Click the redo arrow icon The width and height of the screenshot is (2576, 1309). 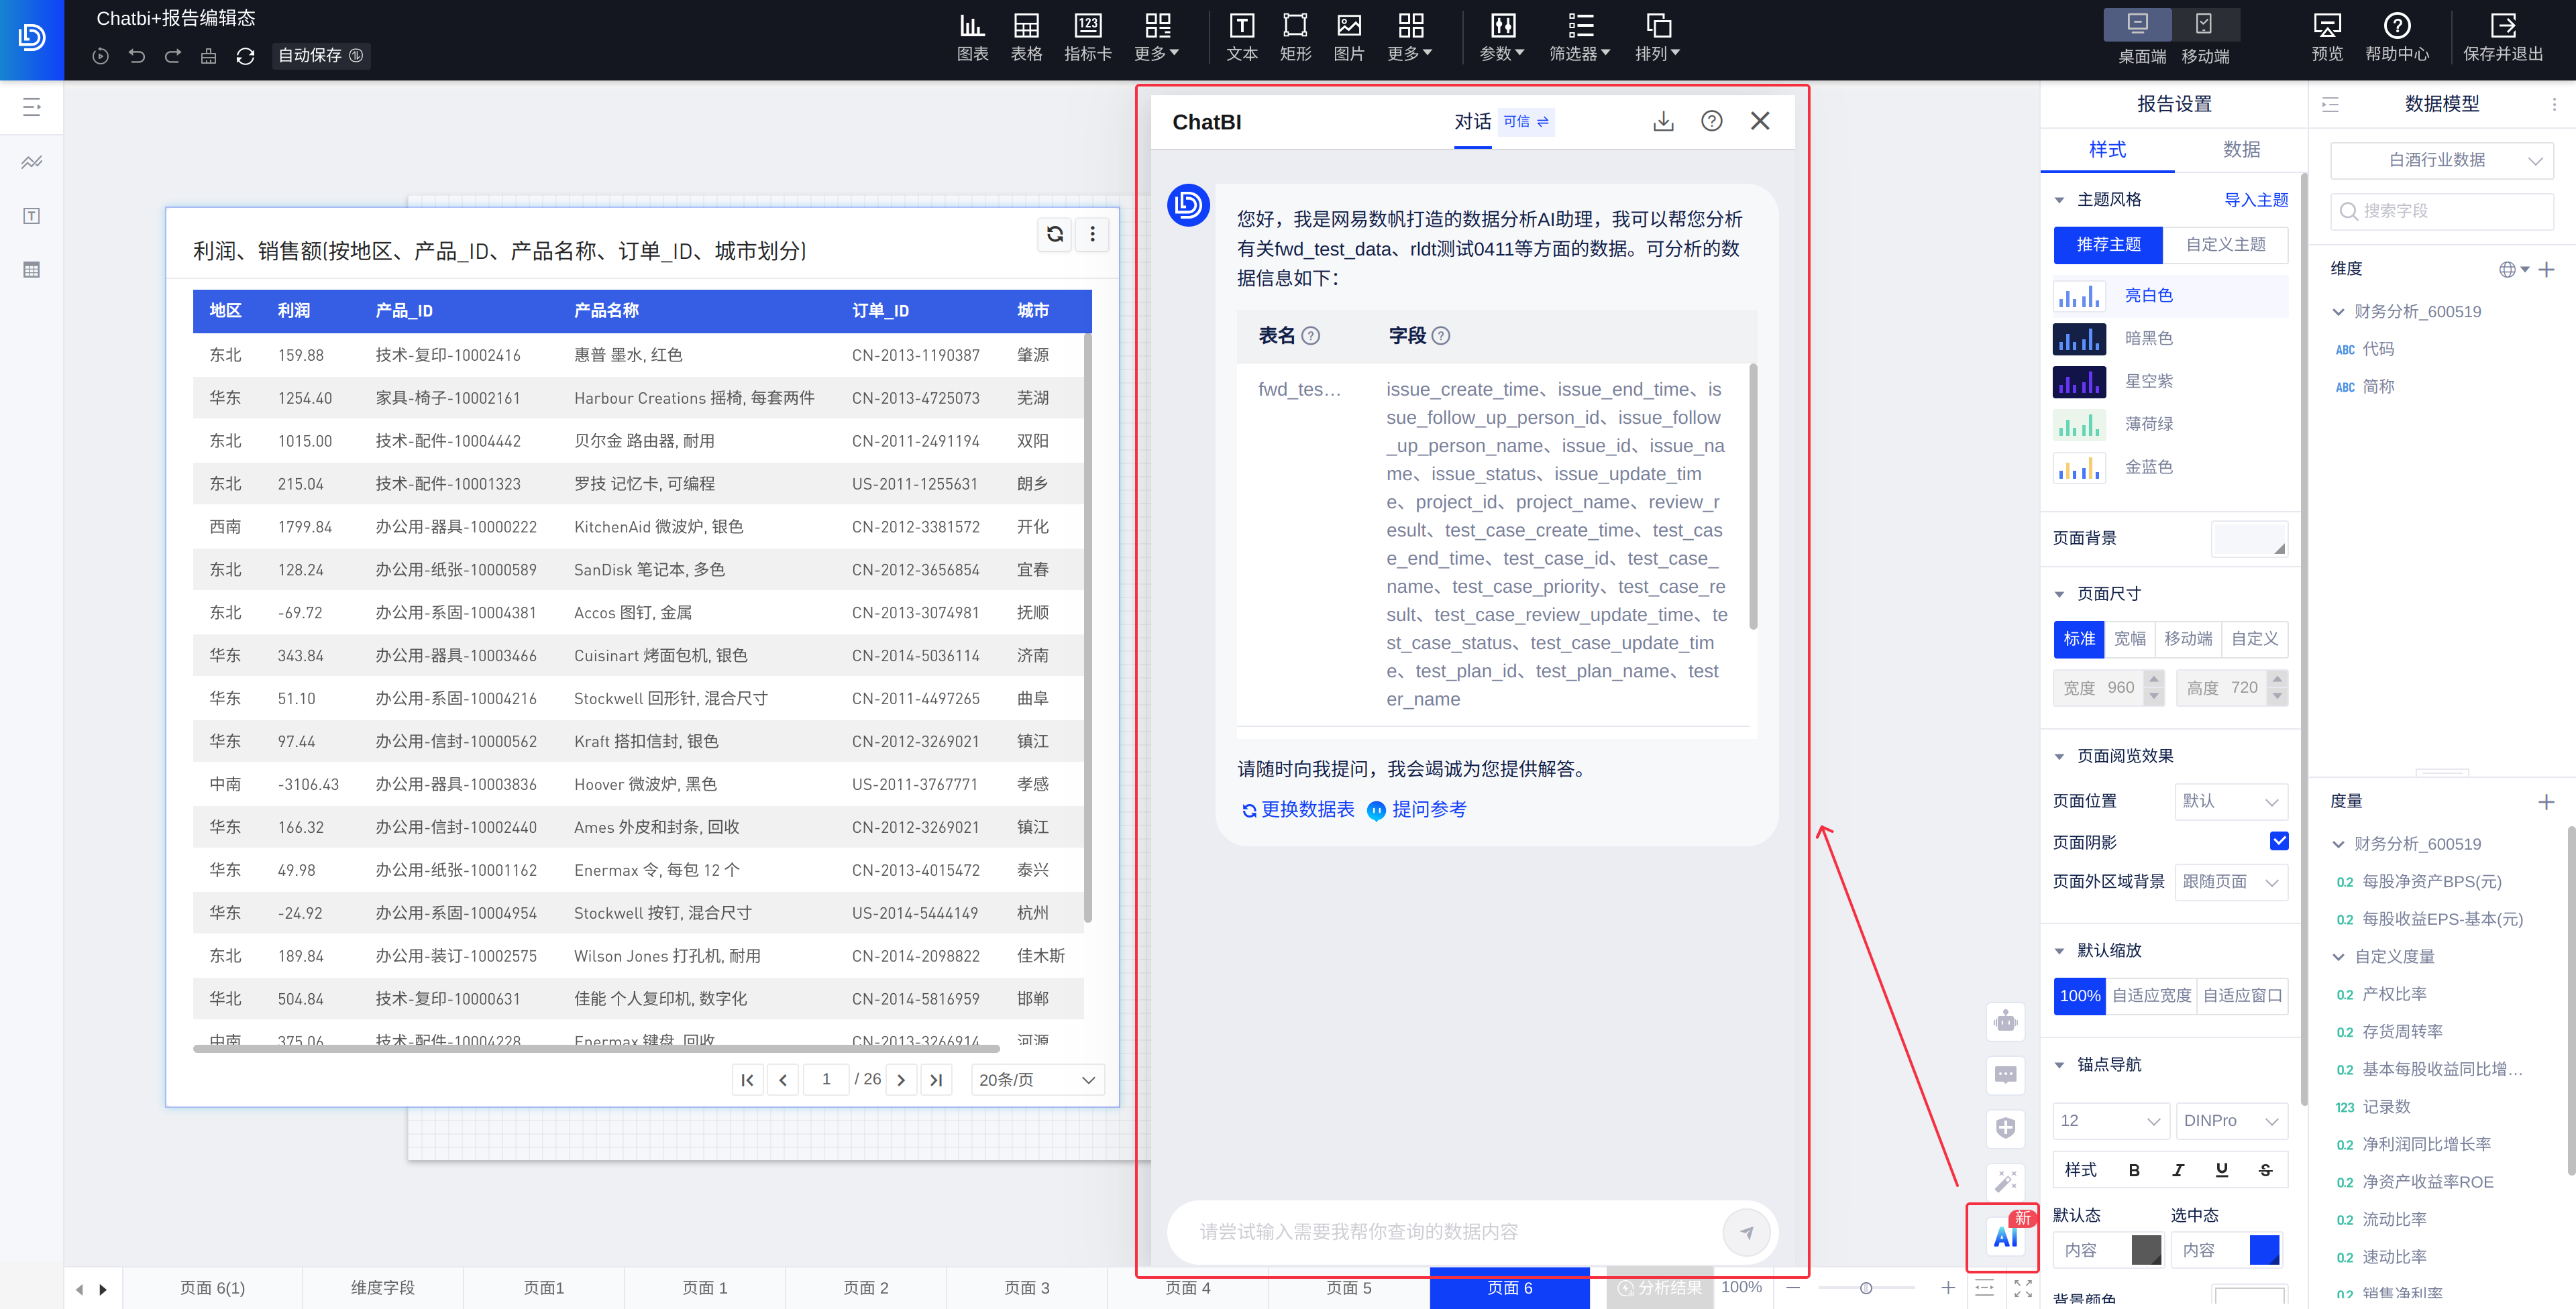[x=173, y=56]
